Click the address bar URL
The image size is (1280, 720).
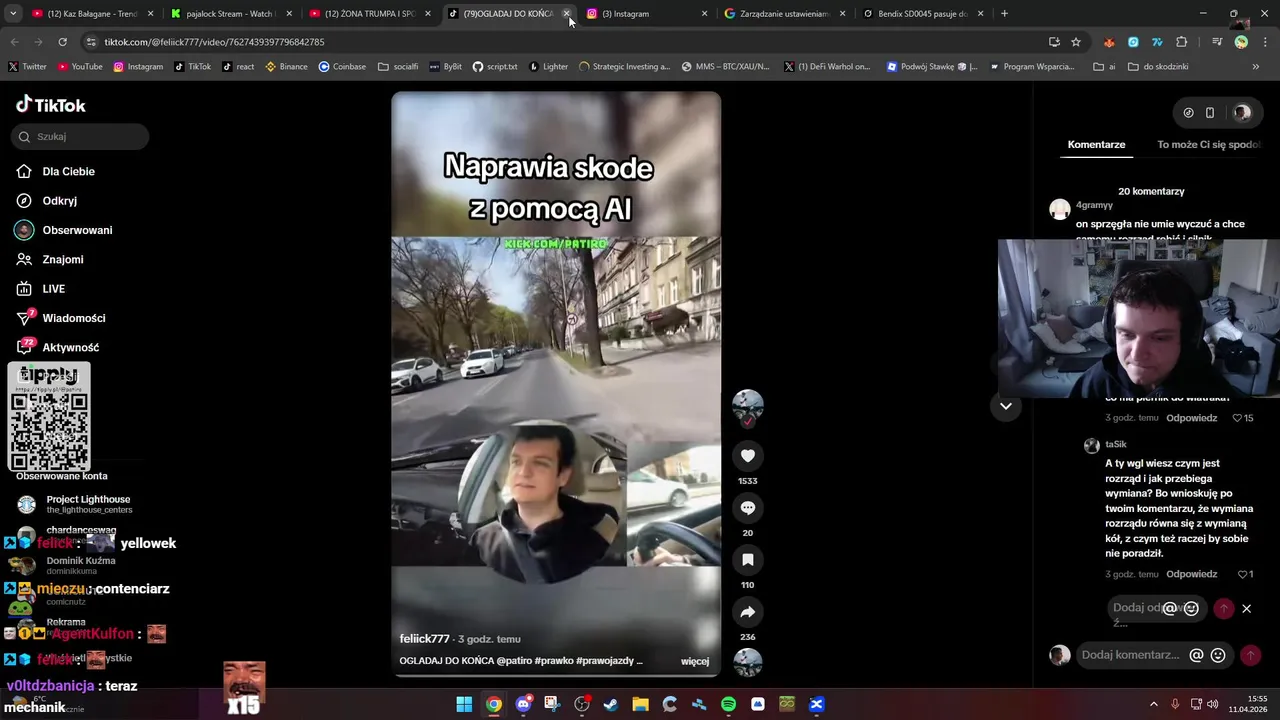214,42
